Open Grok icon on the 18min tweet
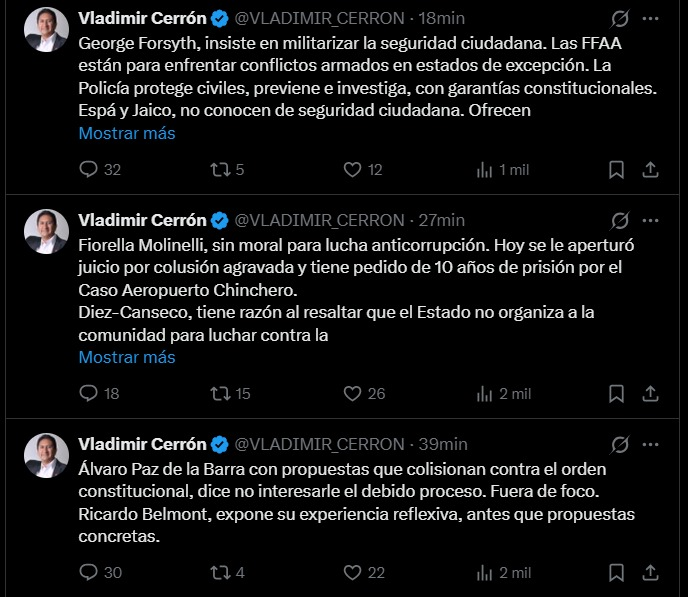688x597 pixels. [x=619, y=19]
